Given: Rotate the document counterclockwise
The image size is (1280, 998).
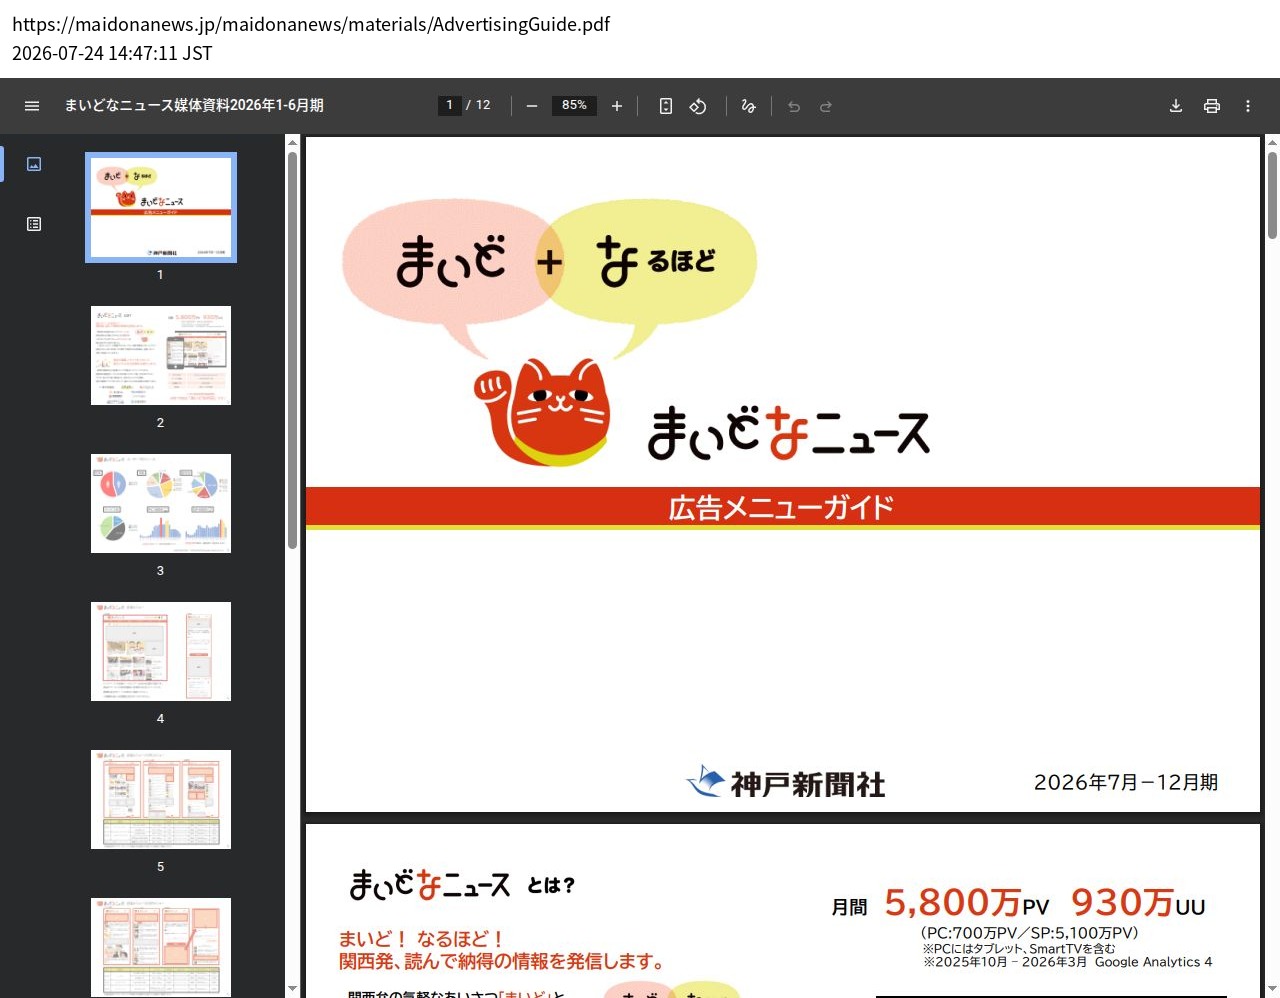Looking at the screenshot, I should 698,106.
